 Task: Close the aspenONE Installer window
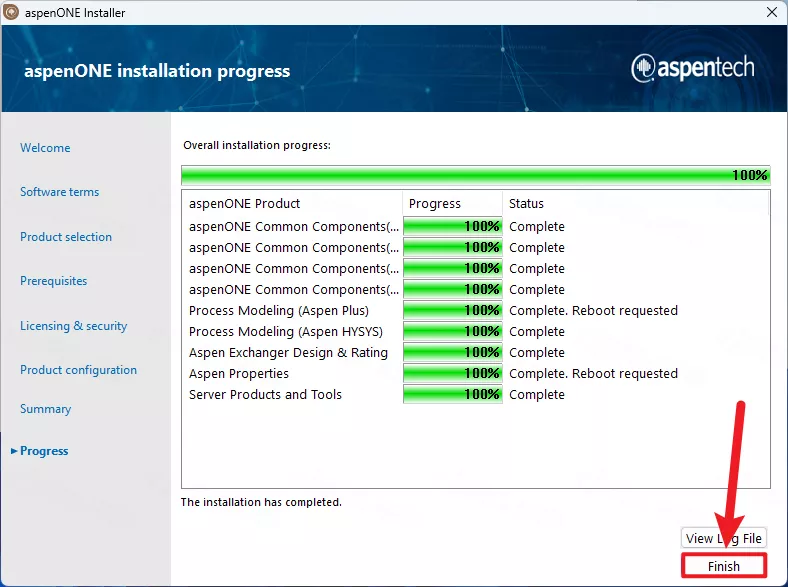coord(771,13)
